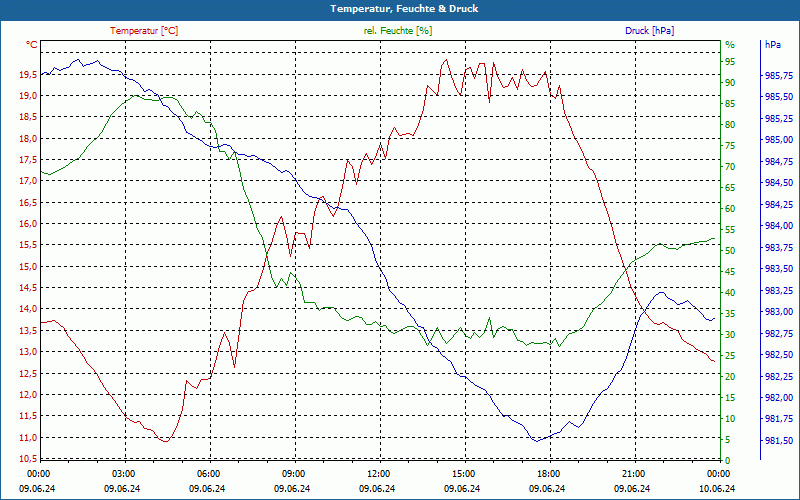Click the '19,5' tick on temperature axis

pos(28,74)
